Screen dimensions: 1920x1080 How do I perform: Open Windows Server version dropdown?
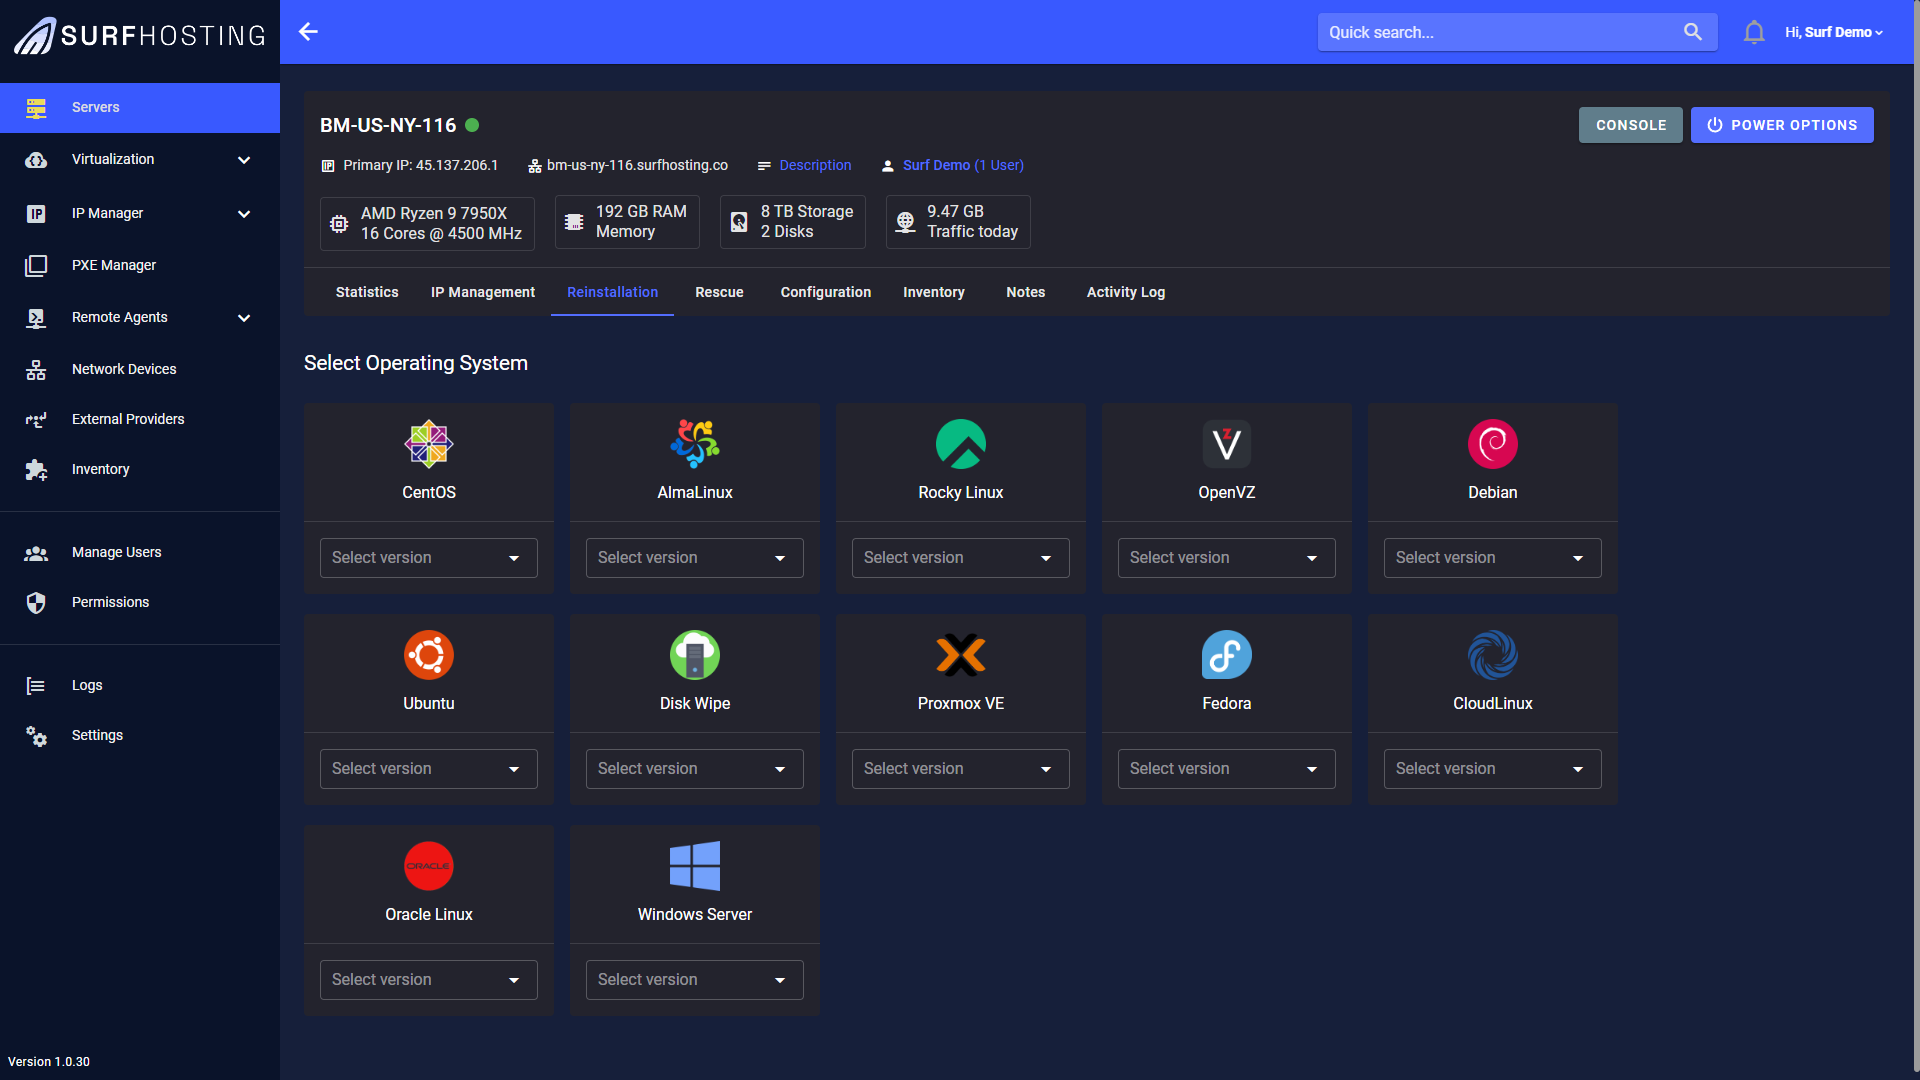(x=695, y=980)
